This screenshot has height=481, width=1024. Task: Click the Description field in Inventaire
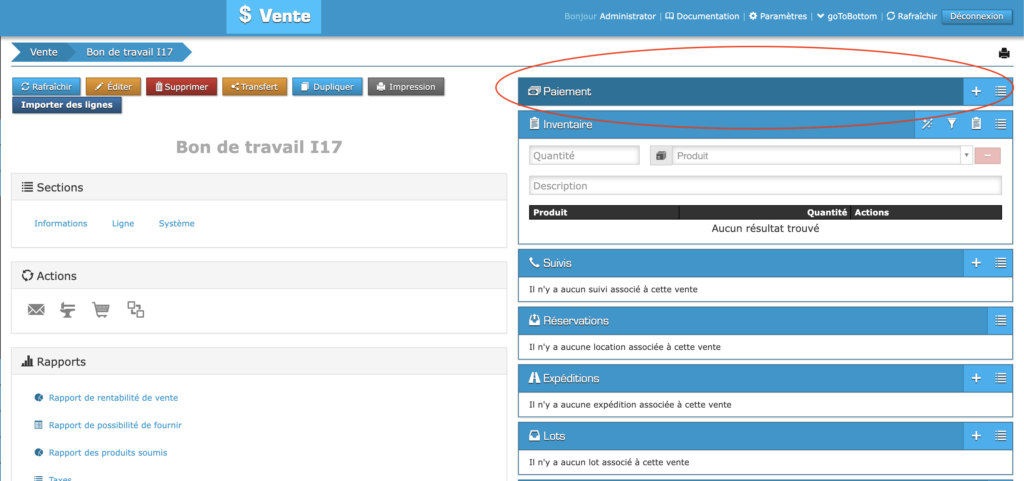764,186
